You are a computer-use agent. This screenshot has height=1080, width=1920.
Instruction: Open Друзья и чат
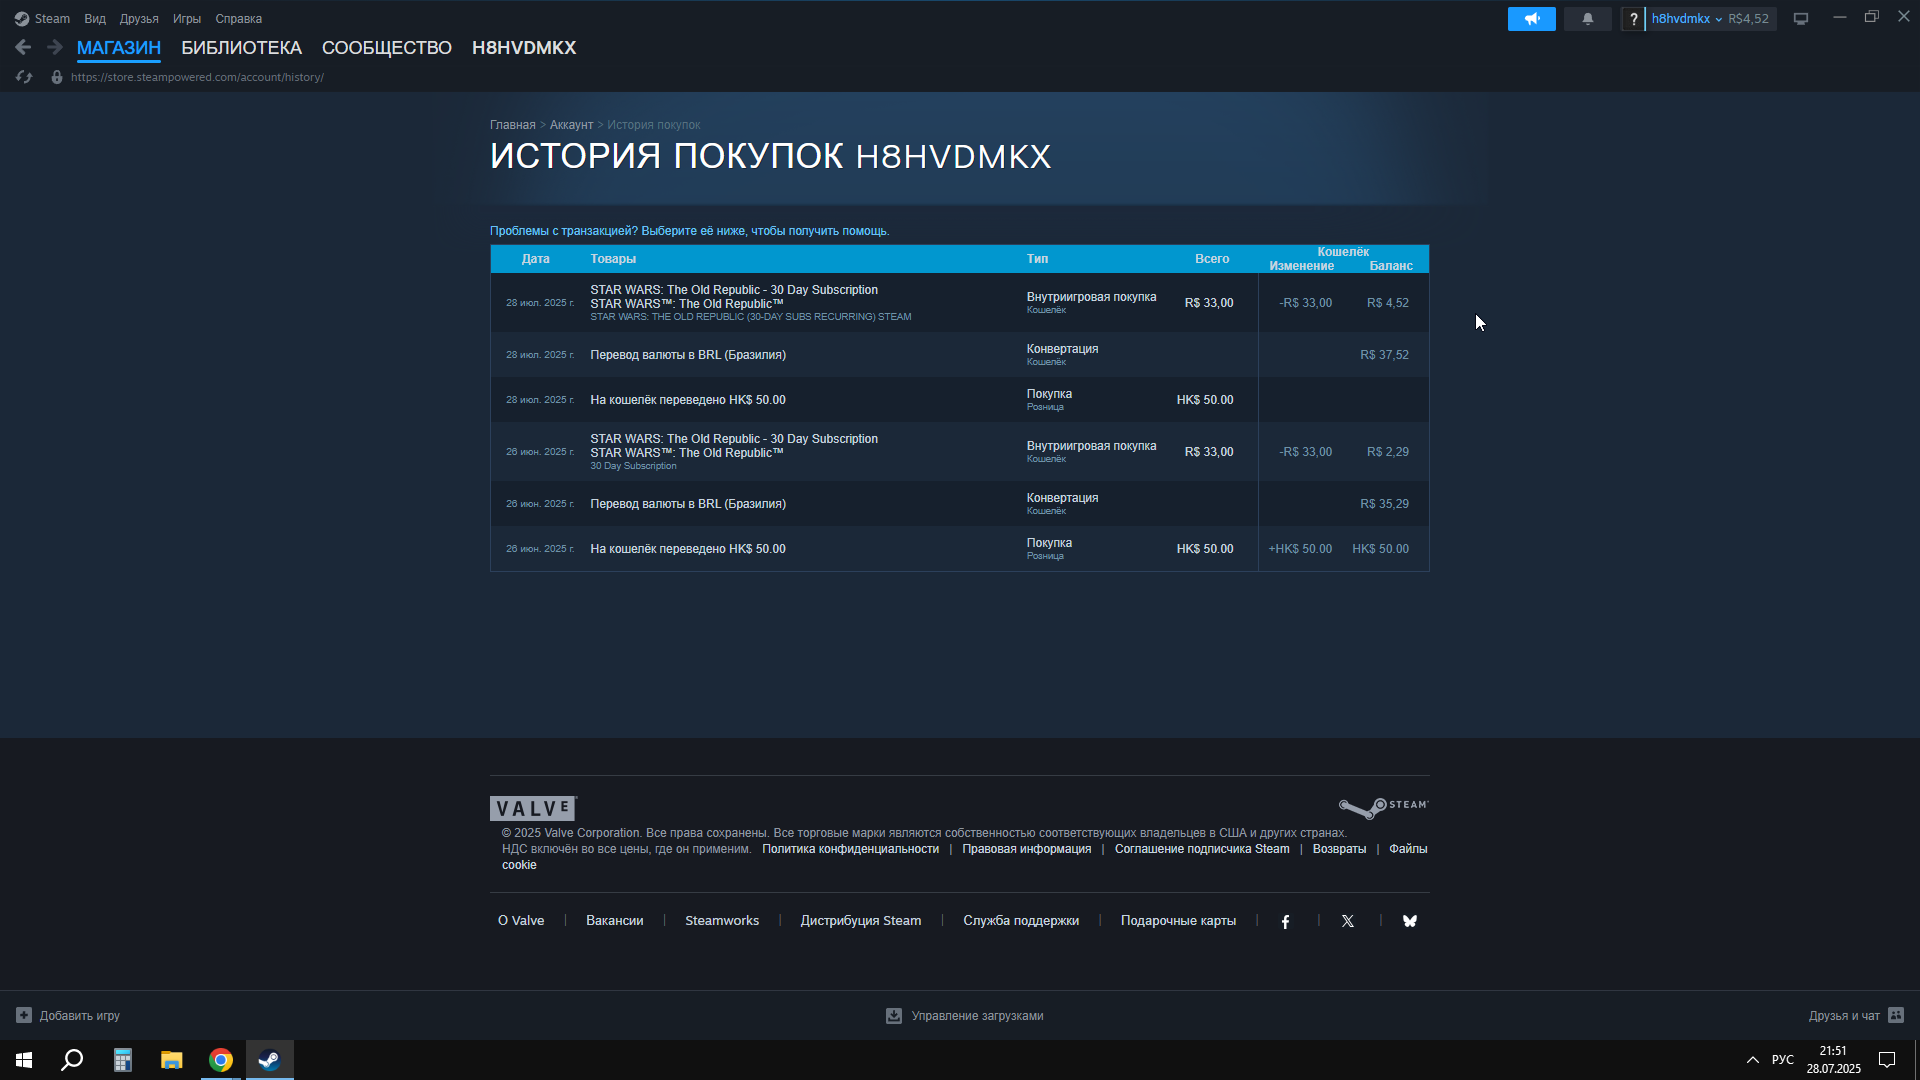coord(1856,1015)
